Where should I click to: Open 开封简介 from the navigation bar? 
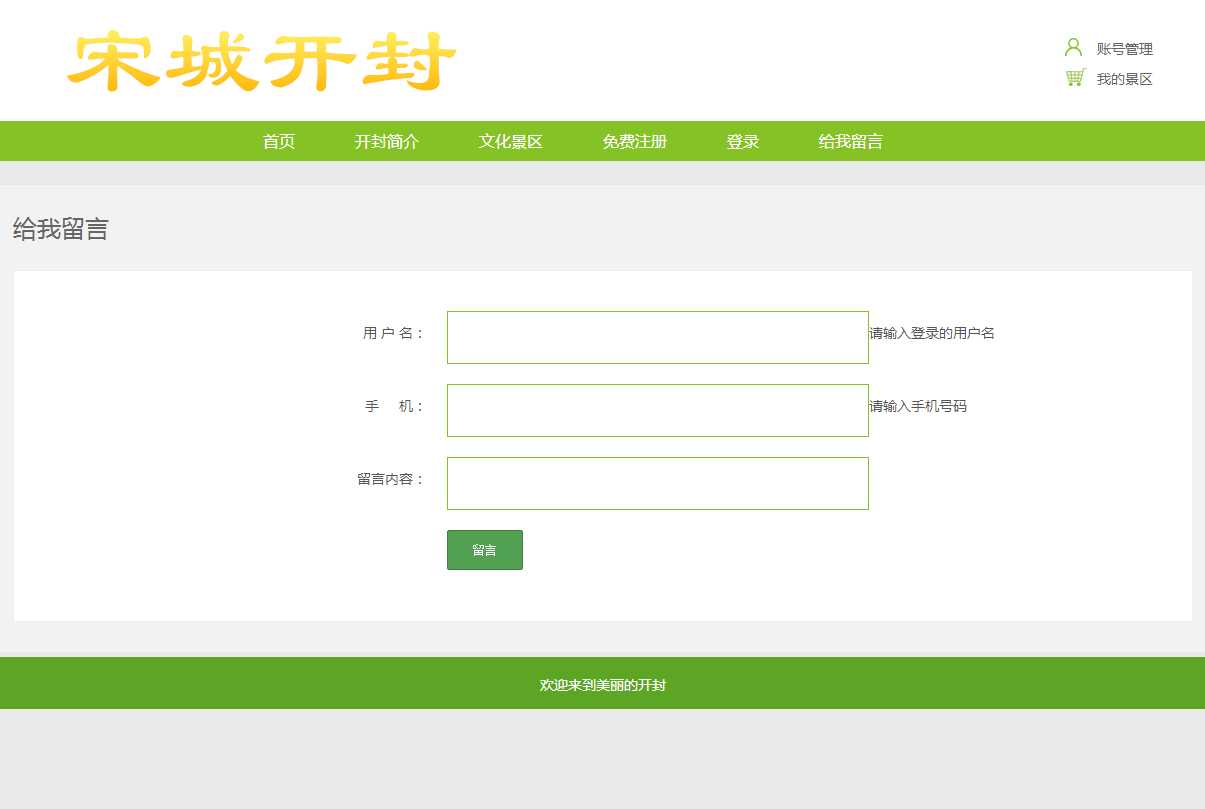pyautogui.click(x=386, y=141)
